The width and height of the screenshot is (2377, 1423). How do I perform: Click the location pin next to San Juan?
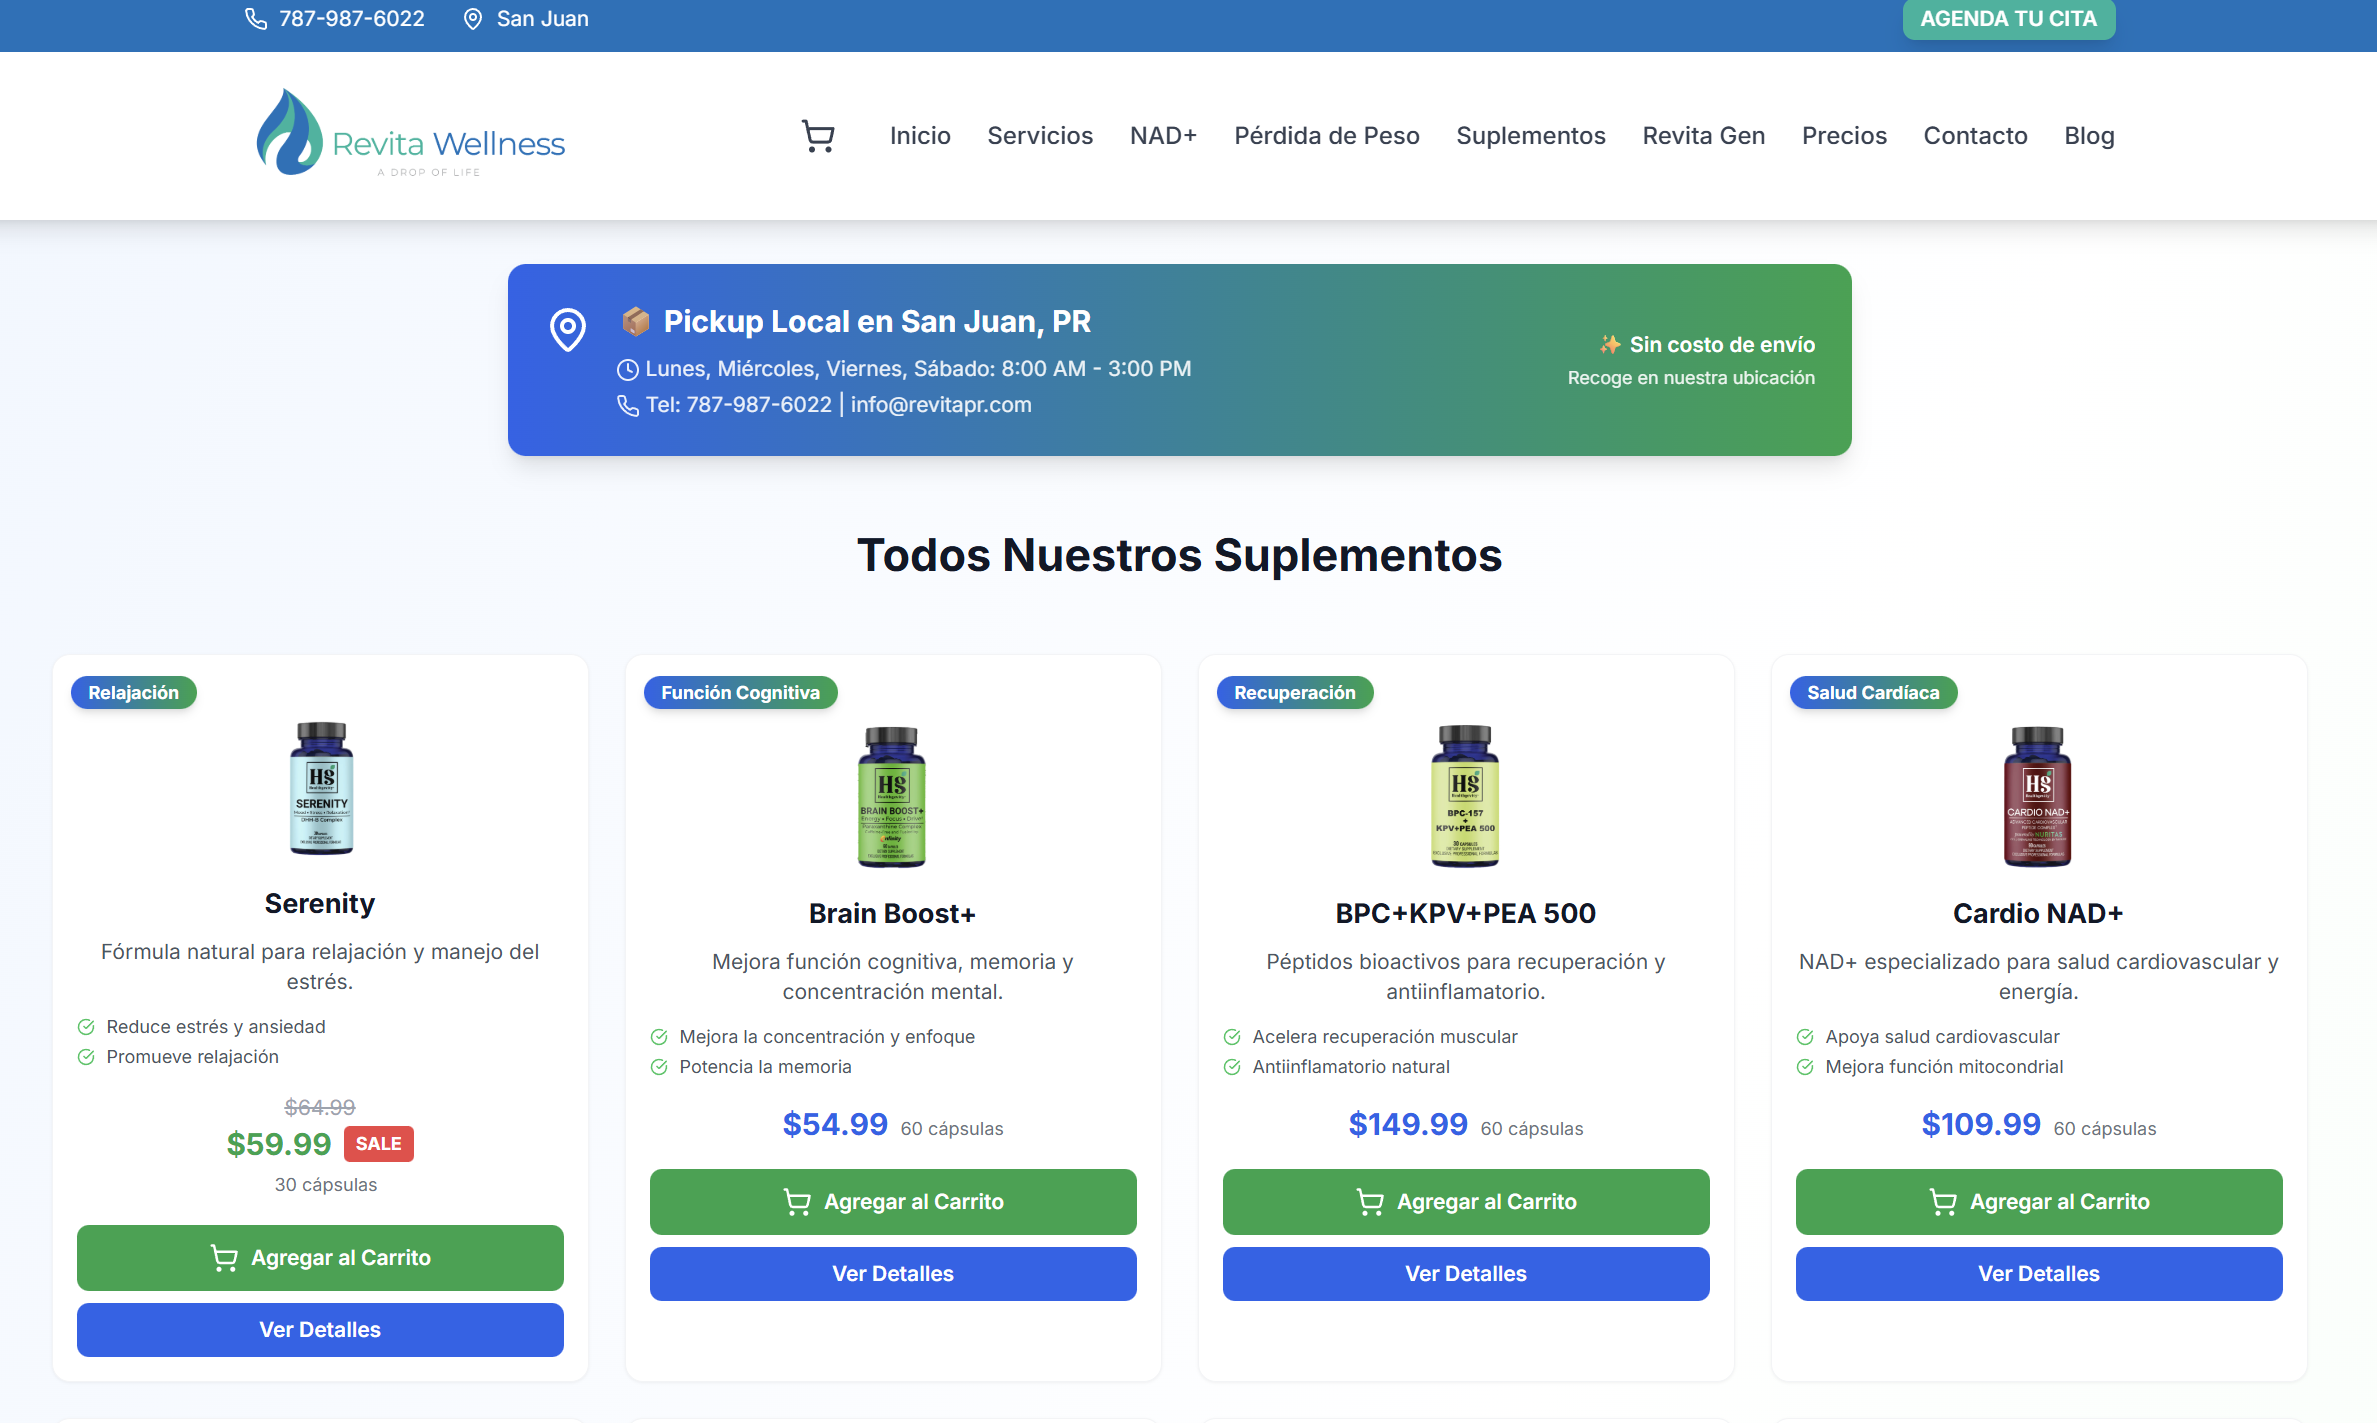(x=472, y=18)
